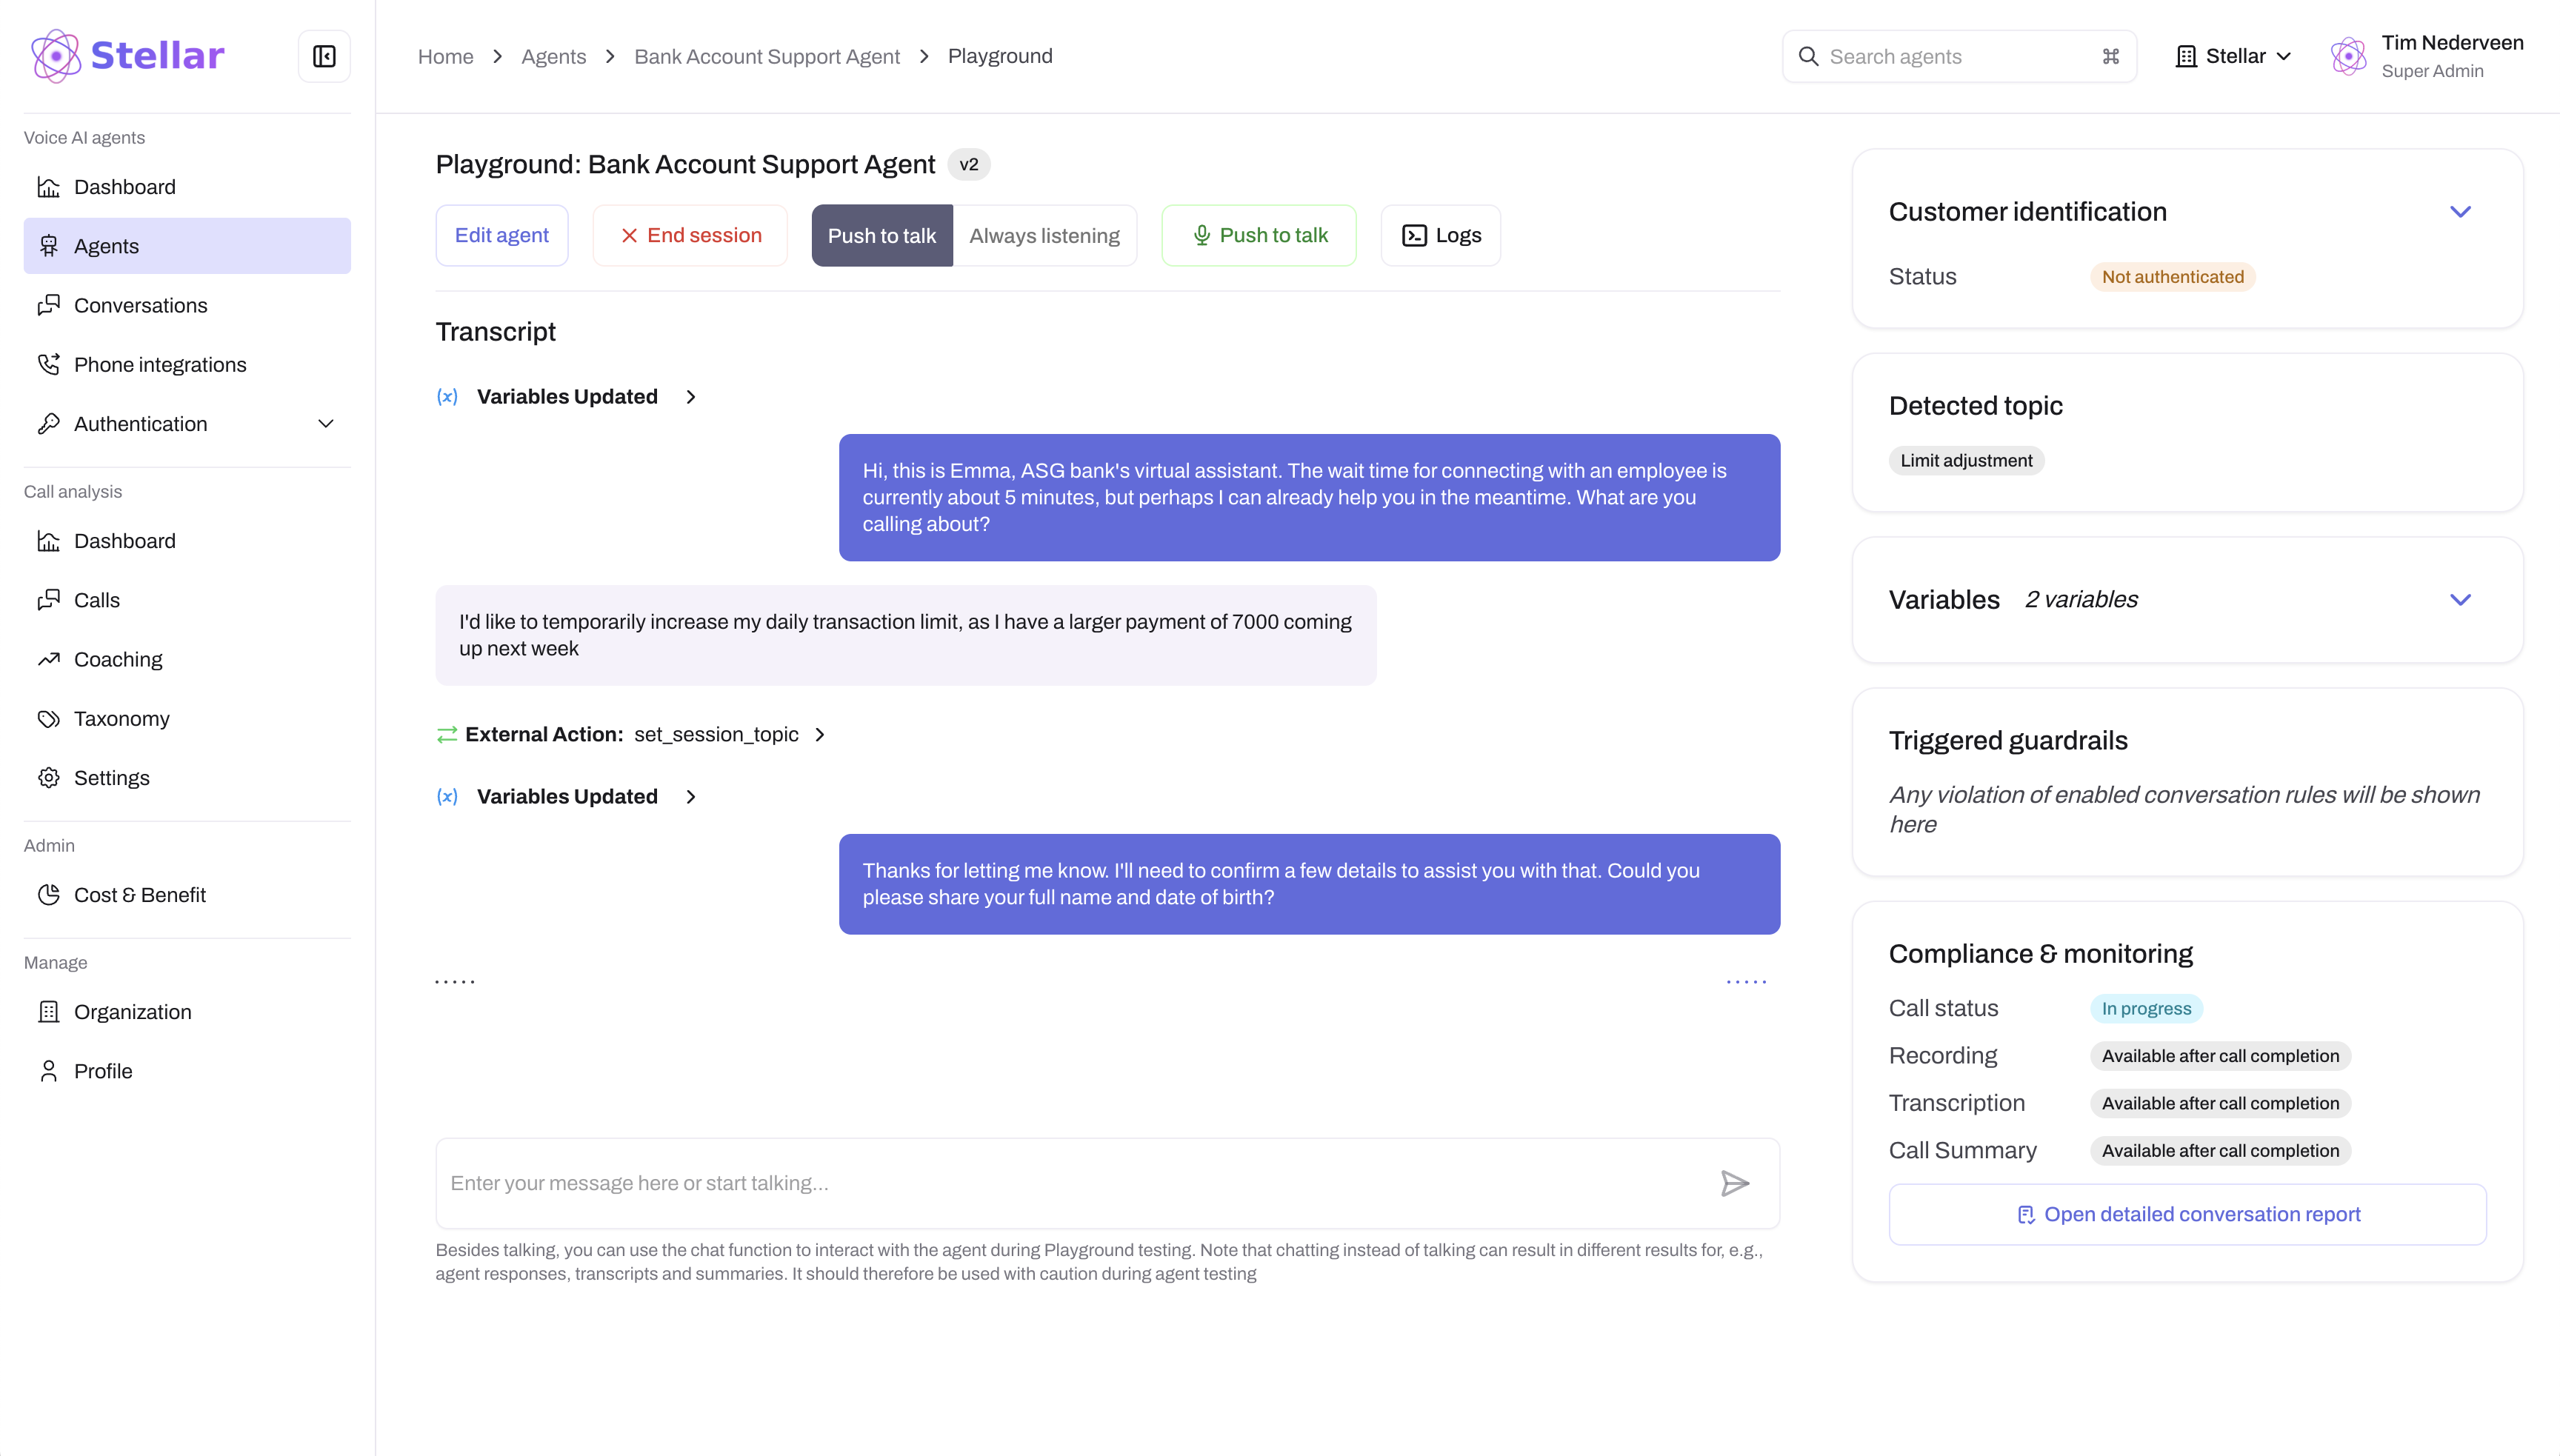2560x1456 pixels.
Task: Open Phone integrations from sidebar
Action: (x=160, y=365)
